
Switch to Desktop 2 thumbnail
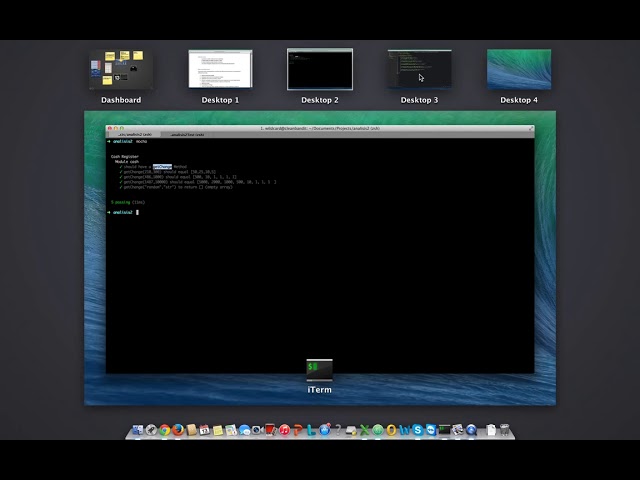point(320,69)
